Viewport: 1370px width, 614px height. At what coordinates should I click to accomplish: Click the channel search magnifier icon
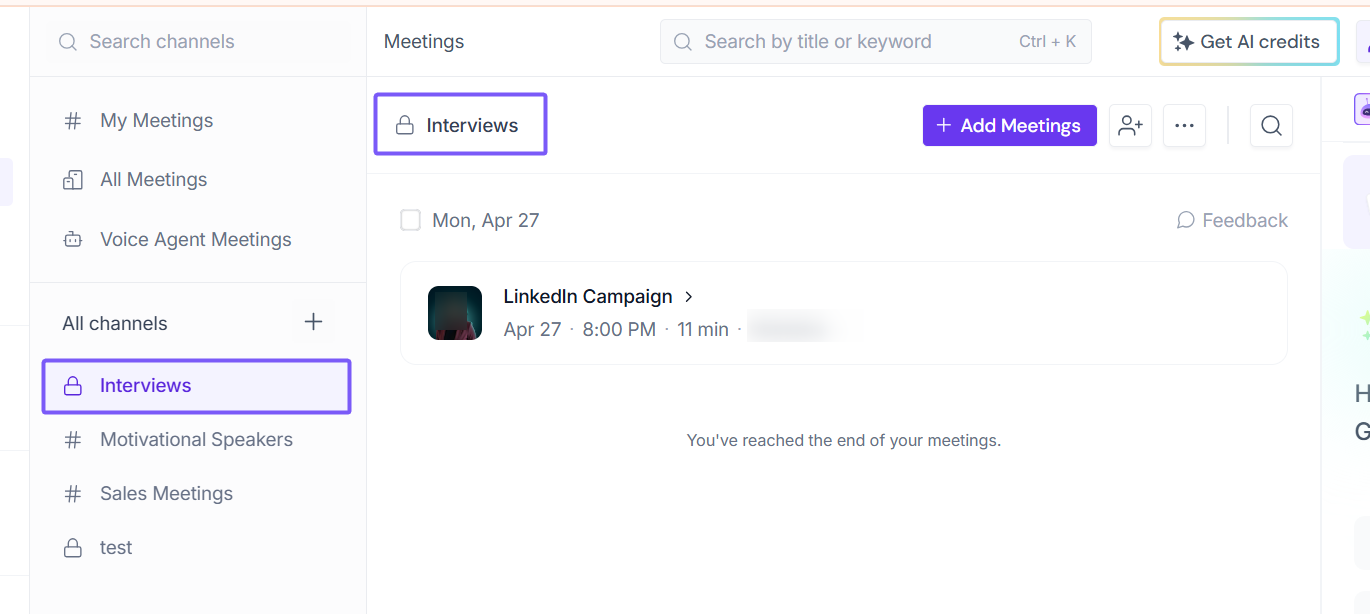coord(1271,125)
